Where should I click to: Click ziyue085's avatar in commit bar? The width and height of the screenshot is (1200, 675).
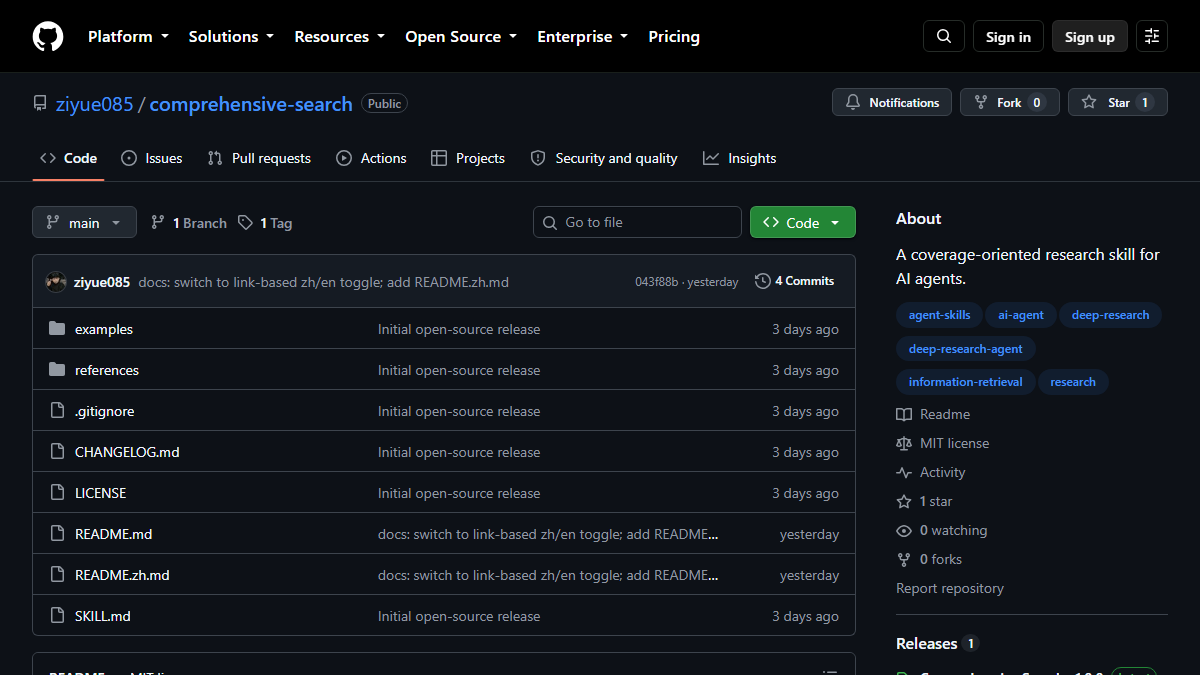[x=56, y=282]
